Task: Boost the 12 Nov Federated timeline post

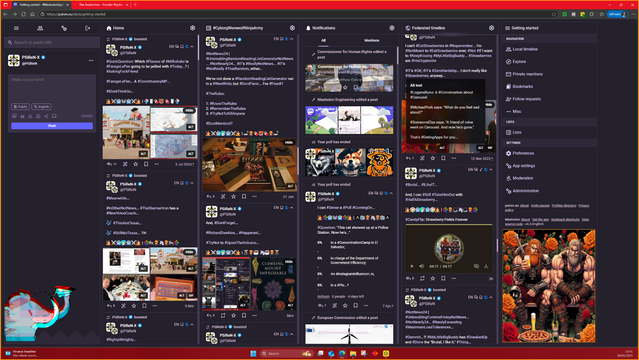Action: [x=422, y=158]
